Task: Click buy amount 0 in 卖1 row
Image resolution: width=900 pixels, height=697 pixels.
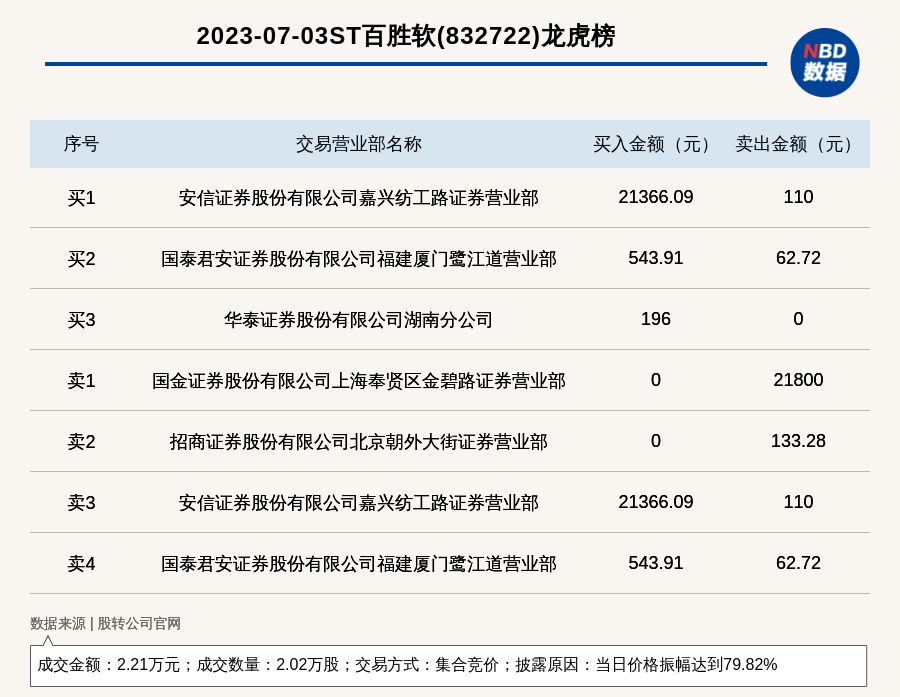Action: (x=655, y=380)
